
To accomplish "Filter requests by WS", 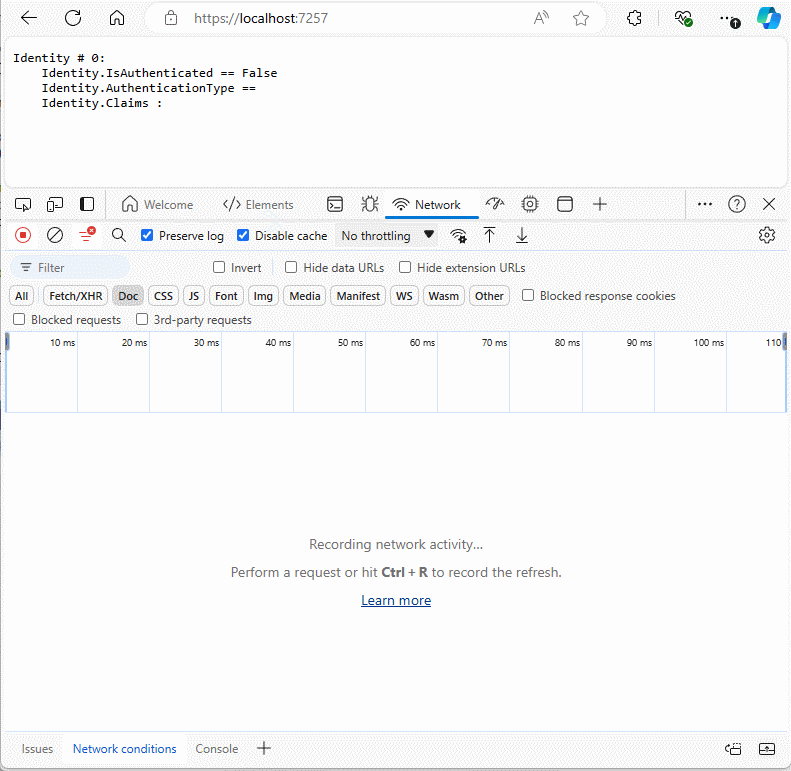I will coord(404,296).
